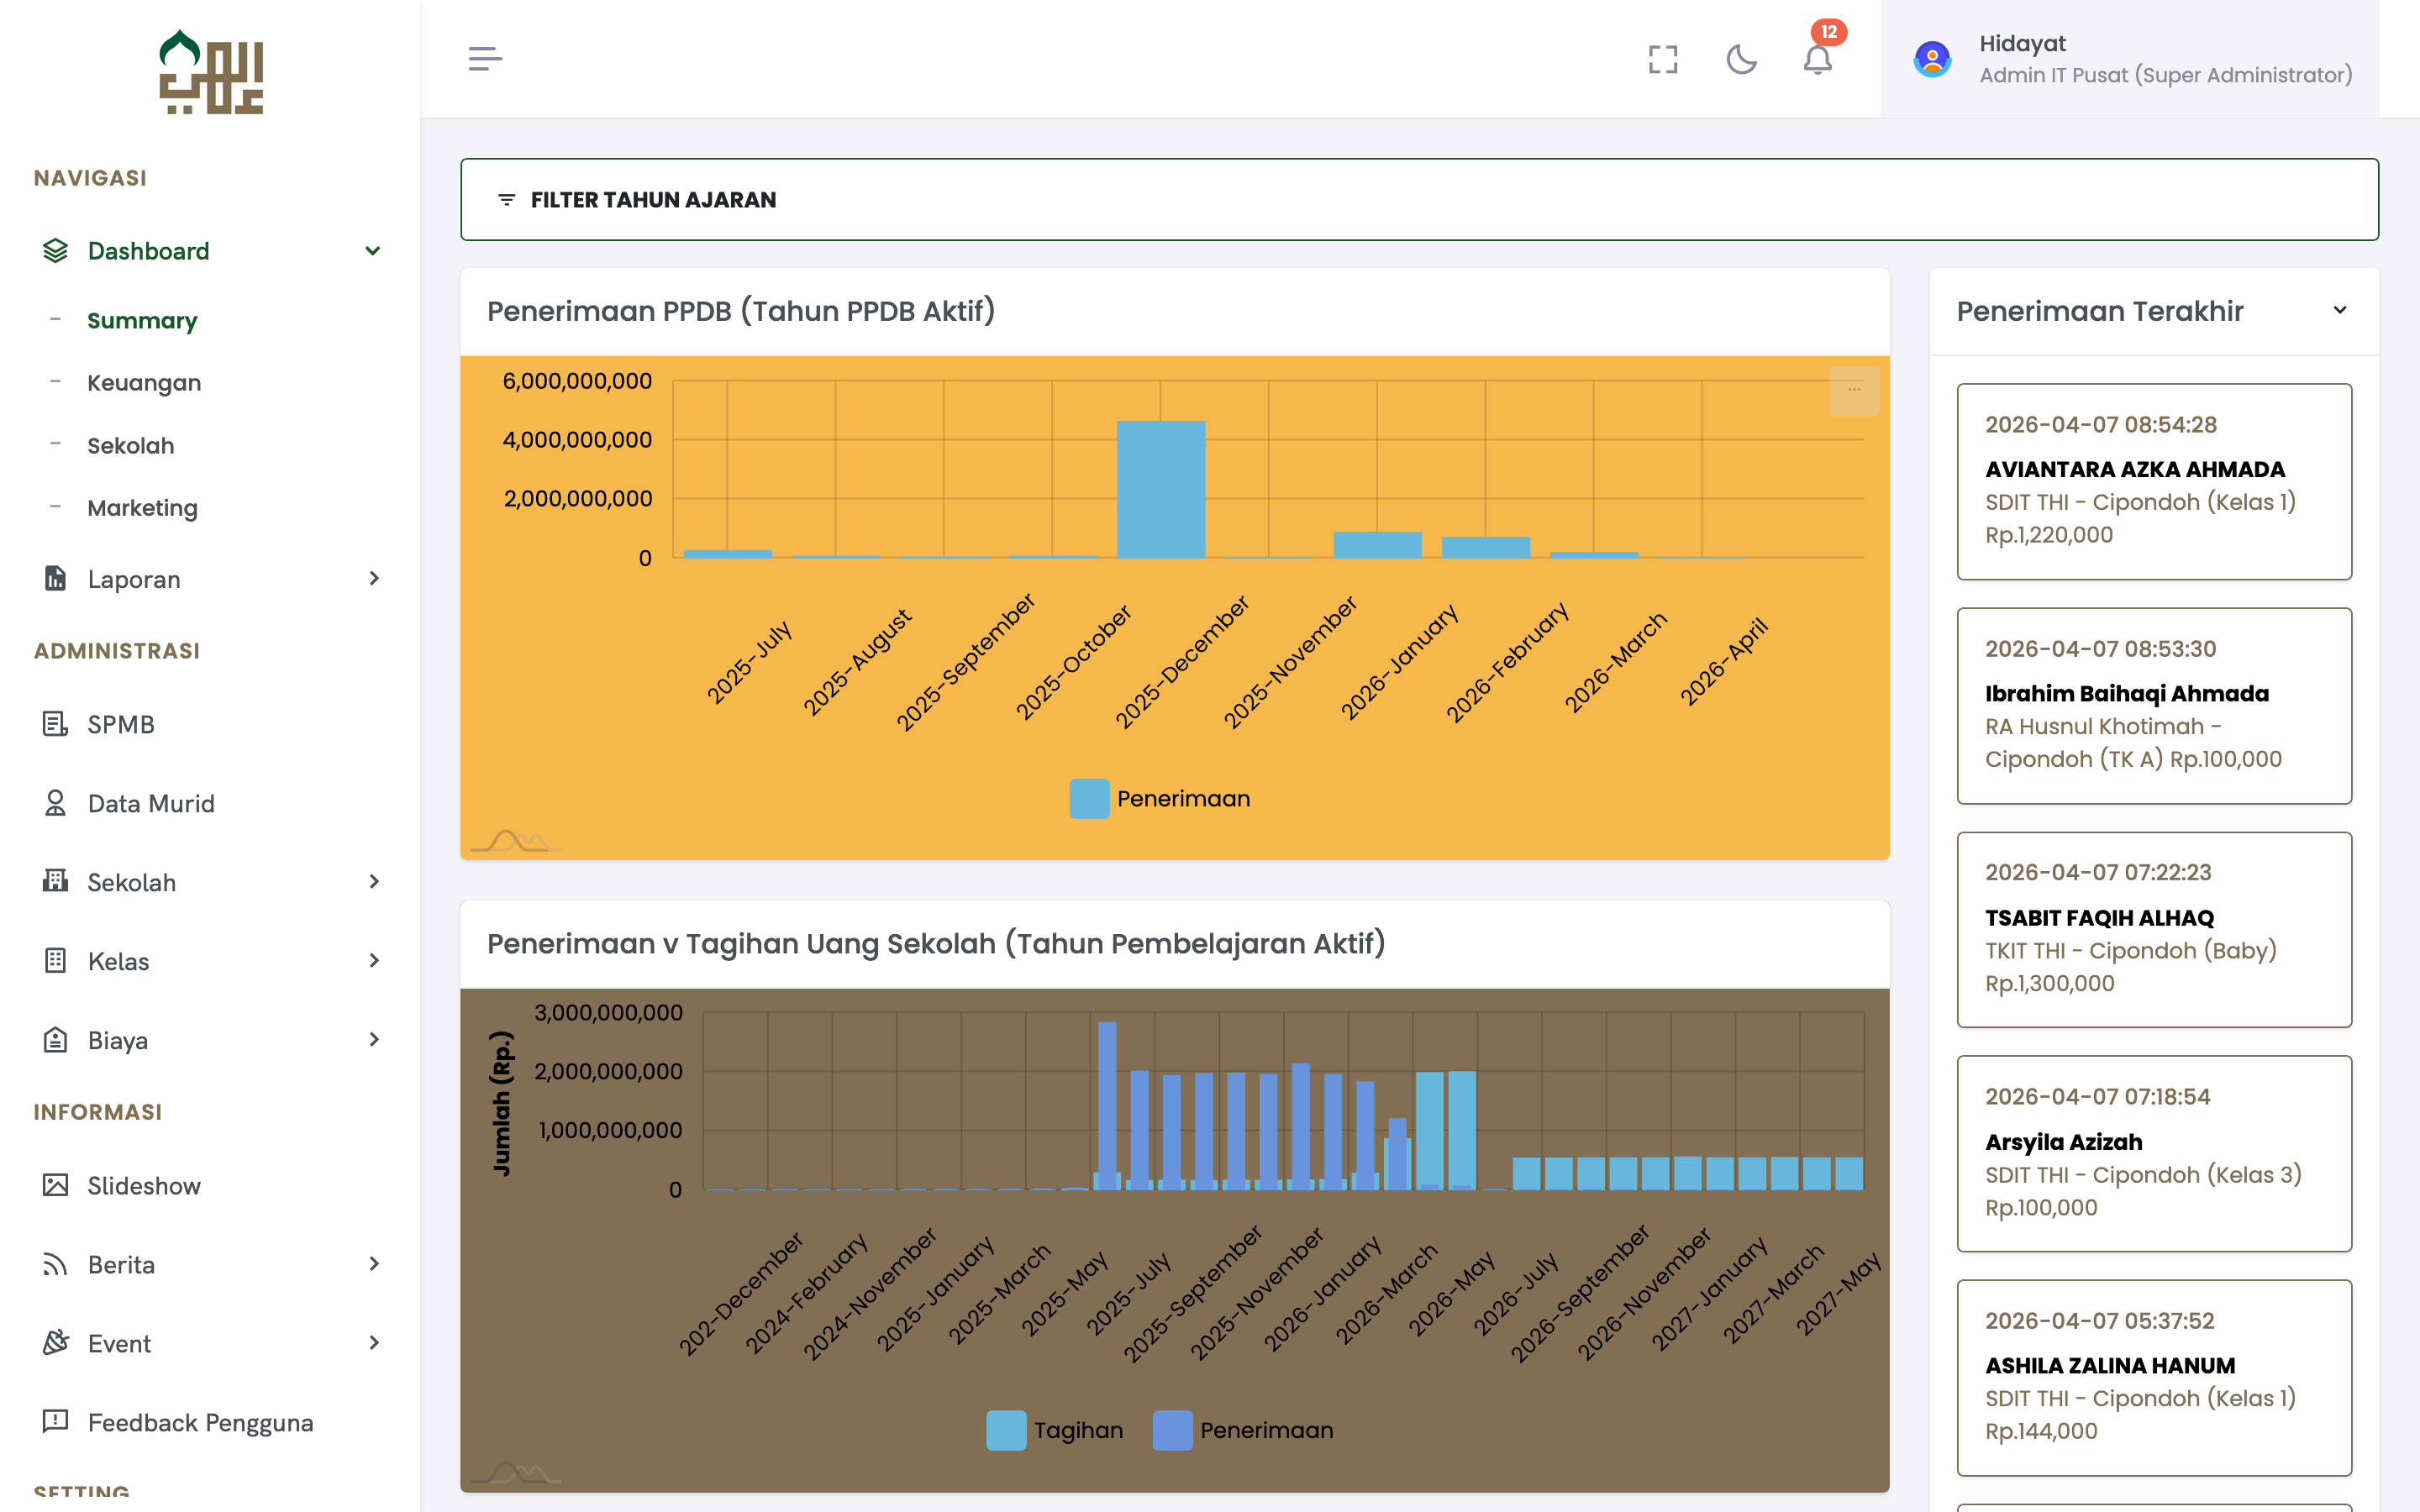Screen dimensions: 2420x1512
Task: Click the amCharts logo in PPDB chart
Action: (515, 841)
